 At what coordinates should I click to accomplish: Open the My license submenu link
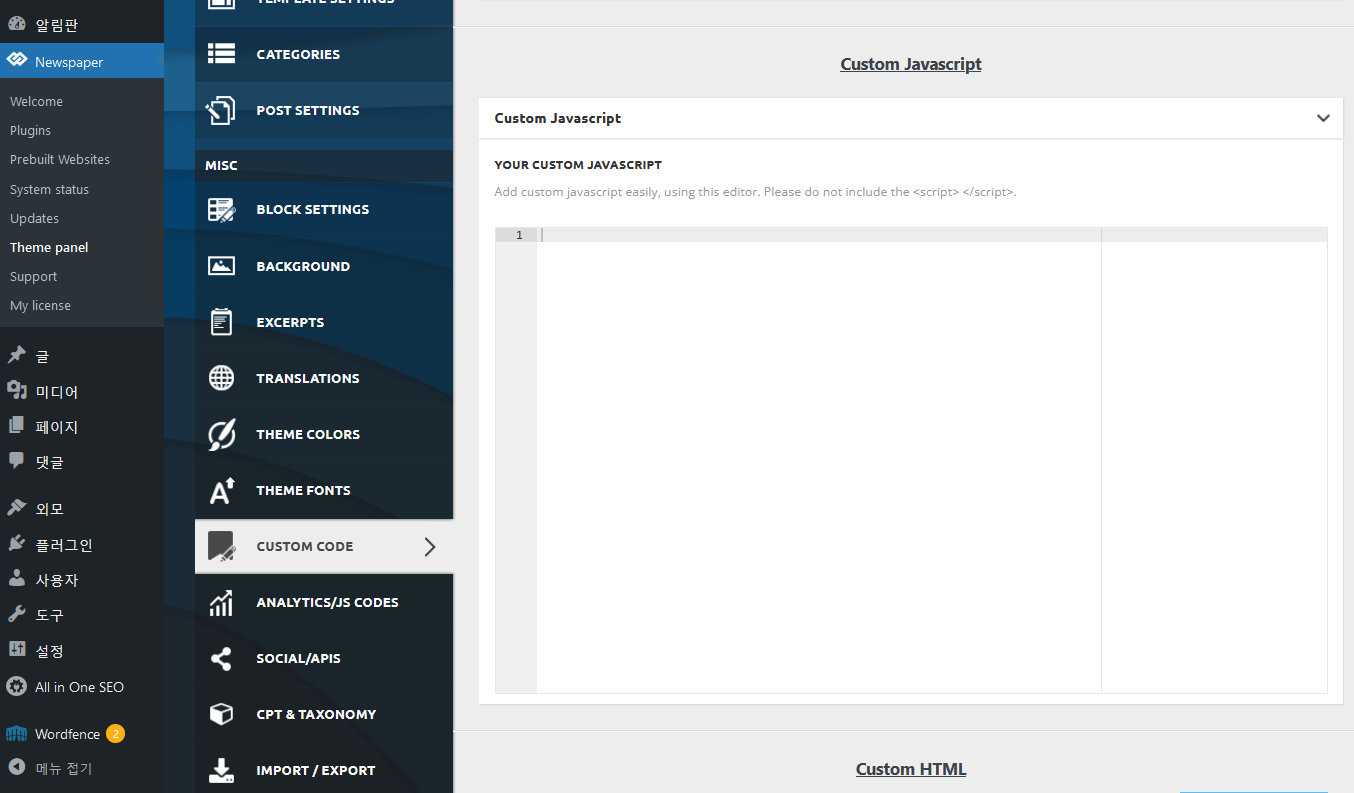coord(40,305)
